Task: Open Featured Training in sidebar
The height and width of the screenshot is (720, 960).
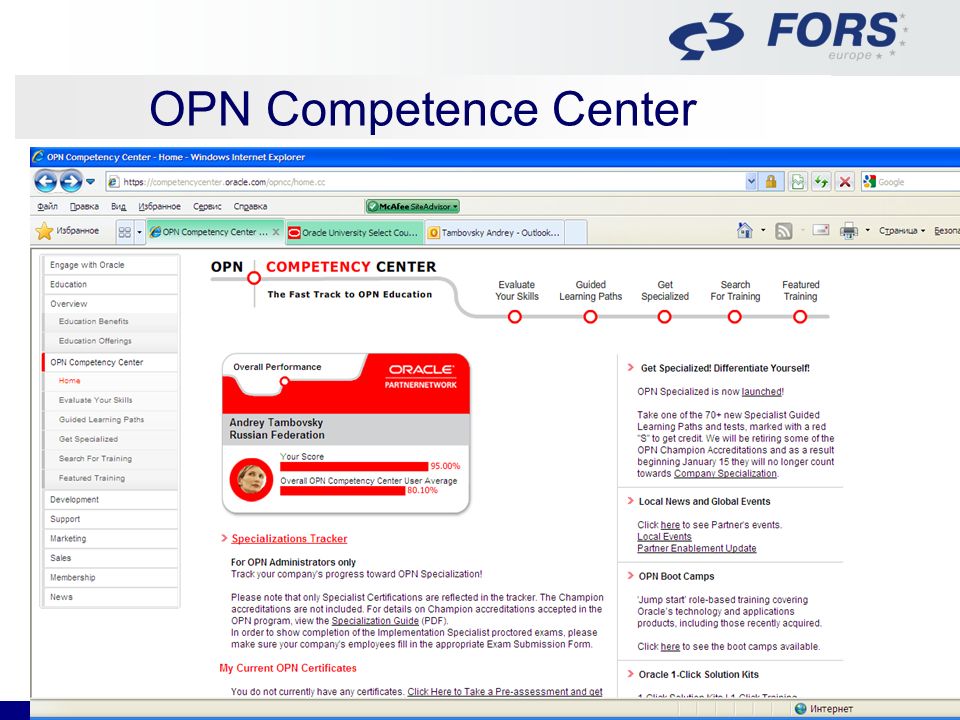Action: (110, 478)
